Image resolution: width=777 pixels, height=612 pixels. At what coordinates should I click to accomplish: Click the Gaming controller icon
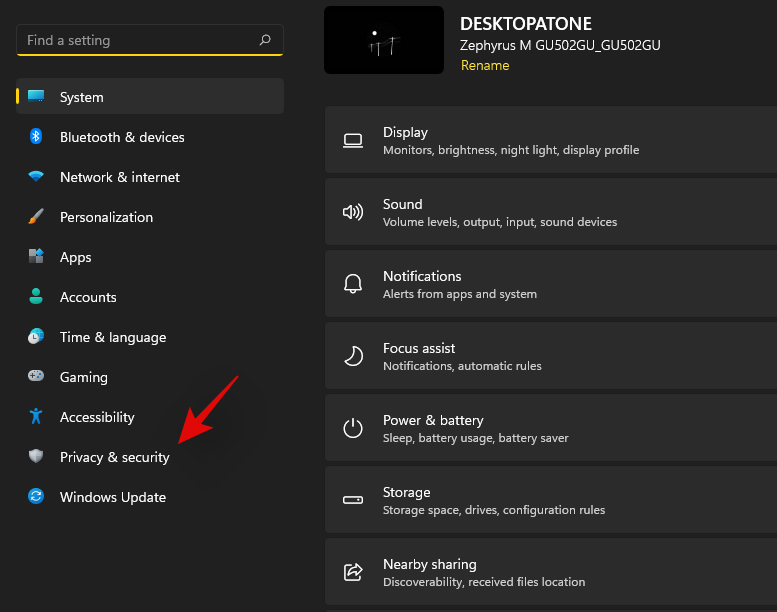36,377
